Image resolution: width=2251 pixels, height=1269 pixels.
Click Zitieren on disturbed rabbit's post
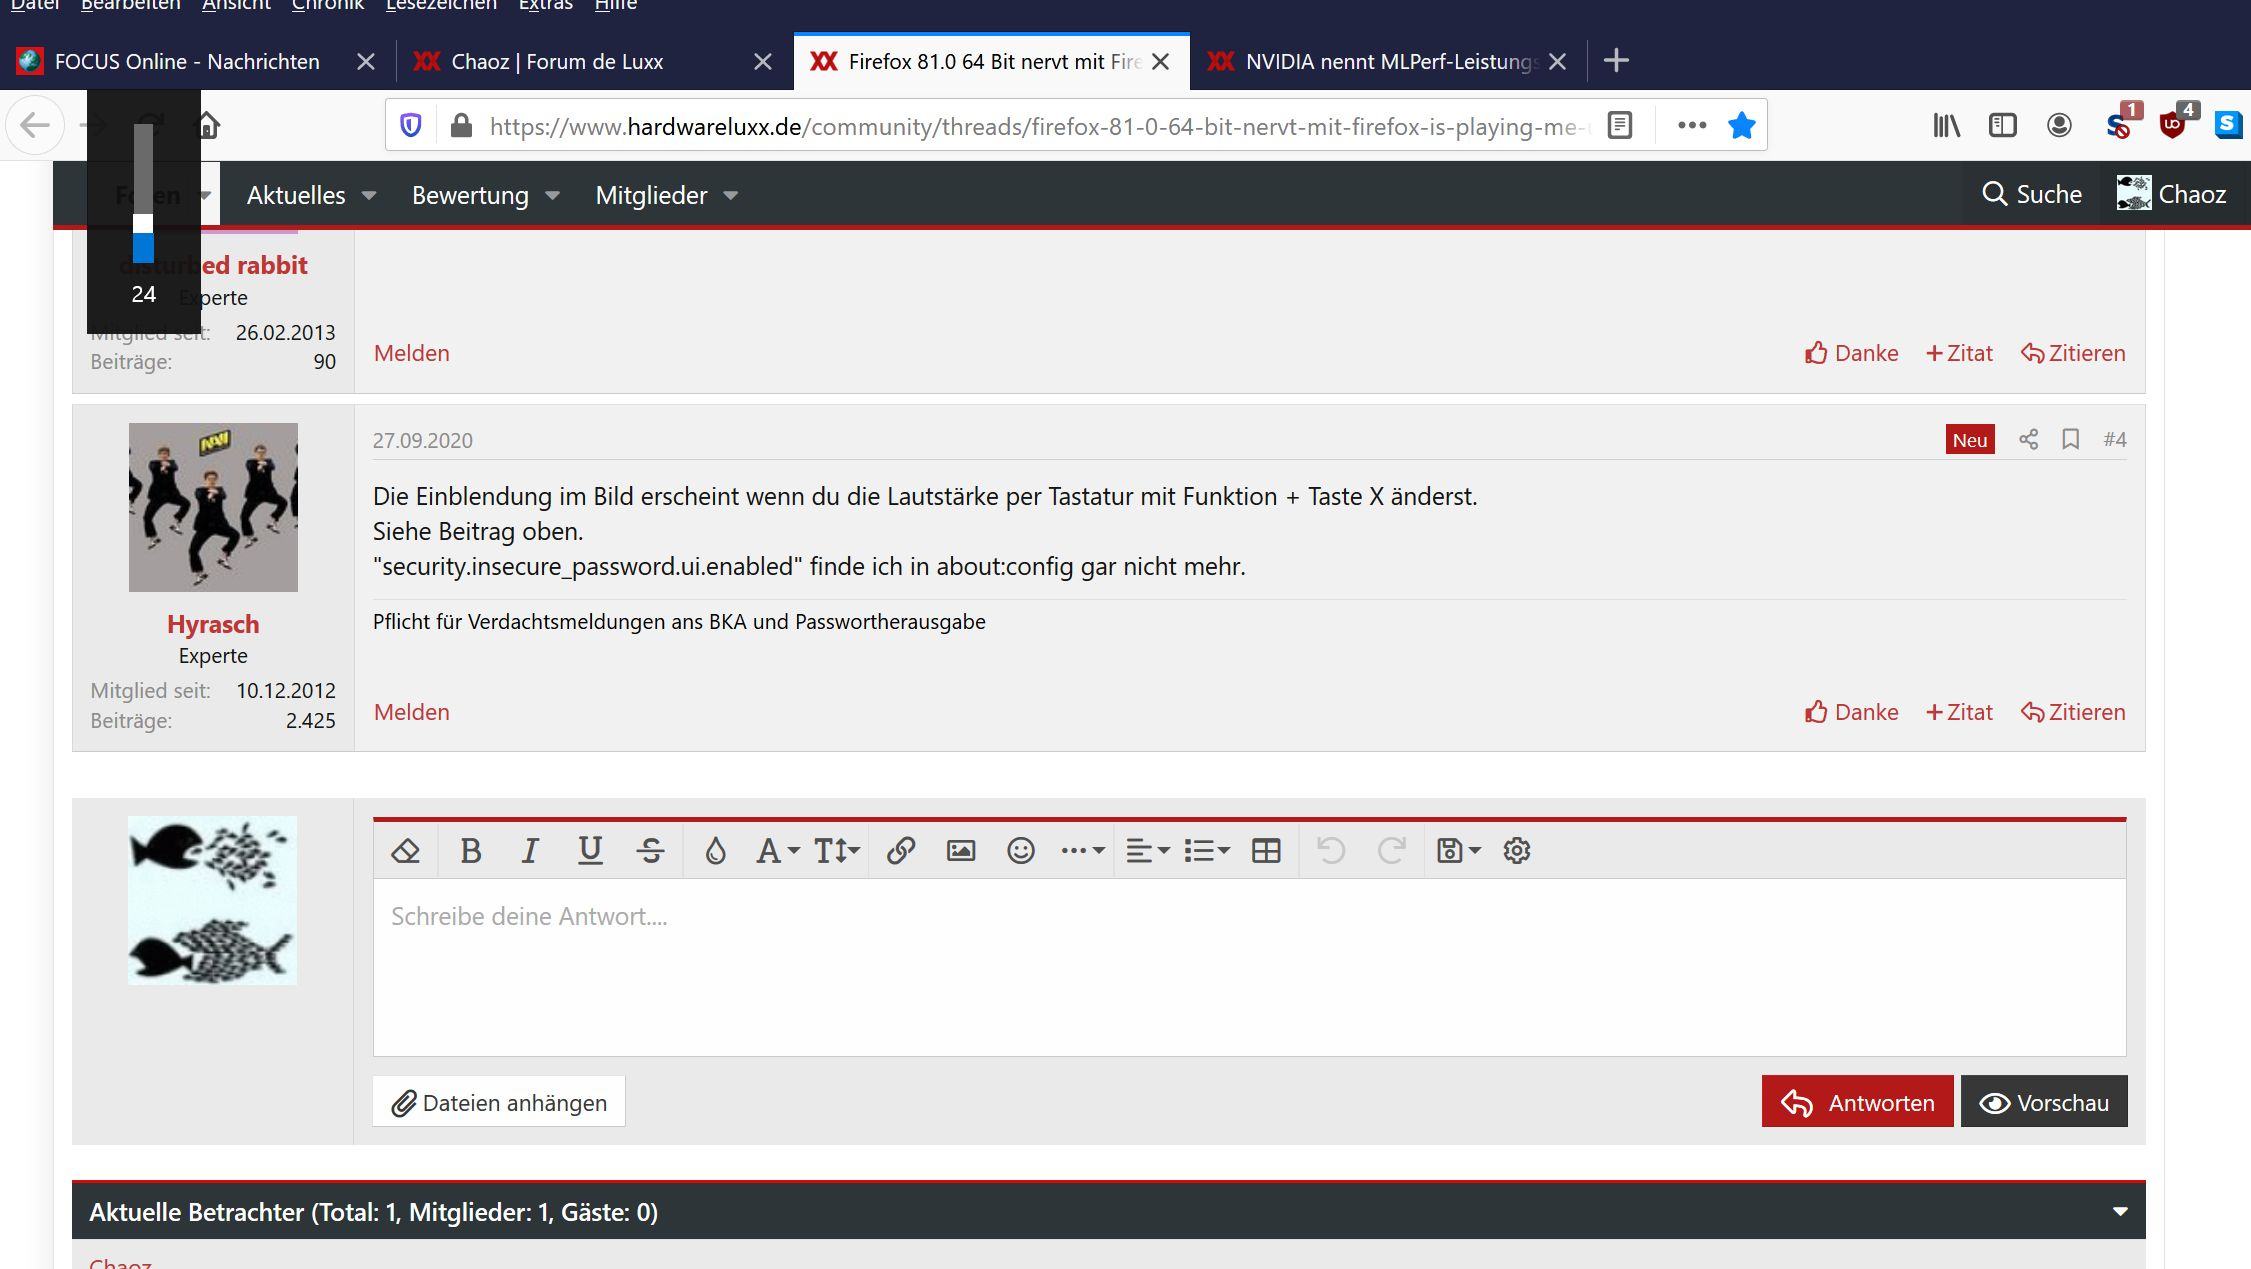point(2073,353)
